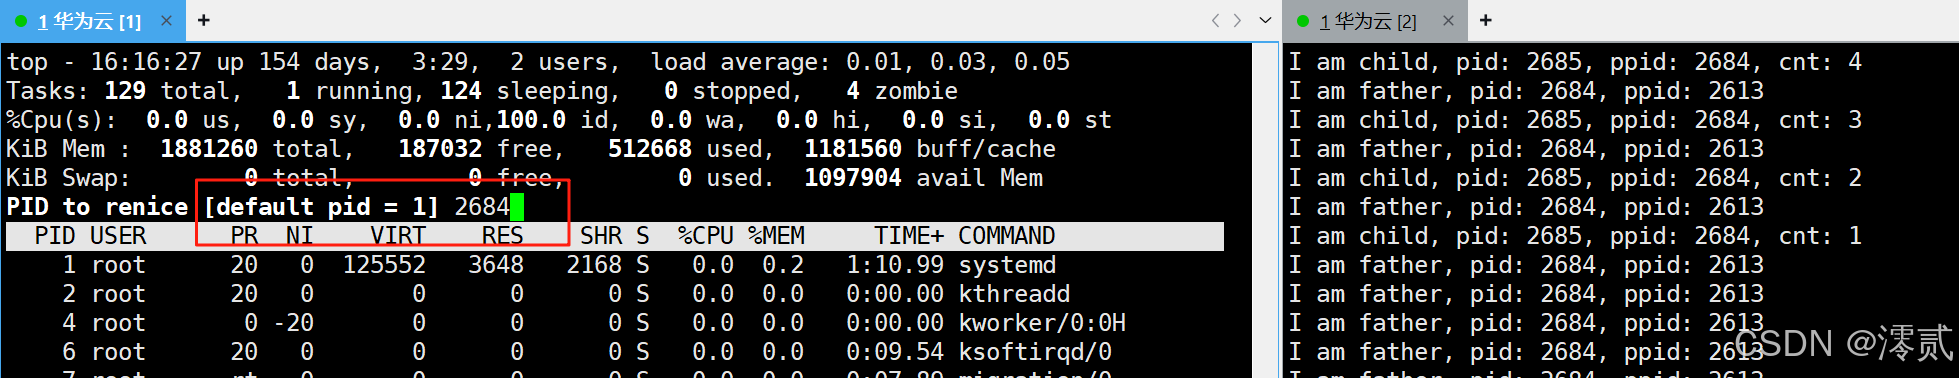Click the SHR value 2168
Screen dimensions: 1959x378
[594, 265]
